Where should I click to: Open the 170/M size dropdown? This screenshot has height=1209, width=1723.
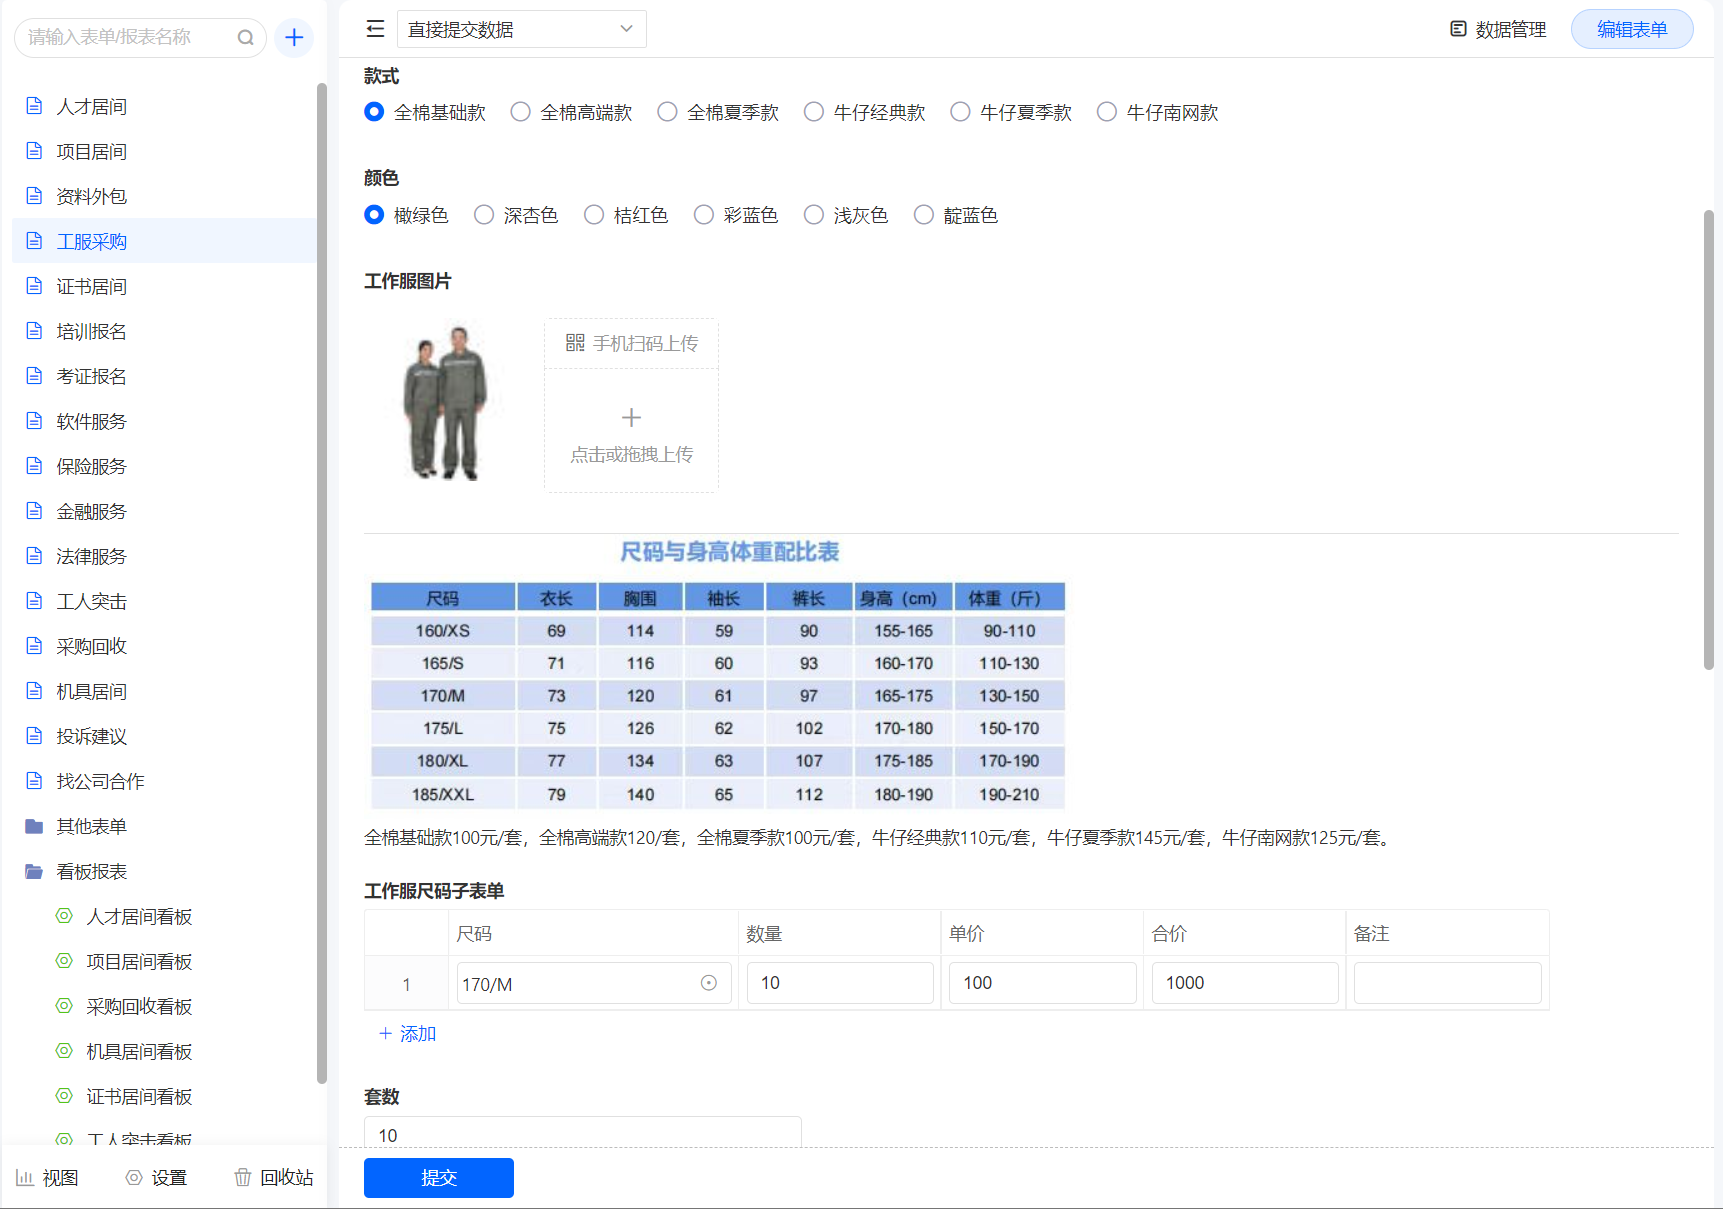point(594,983)
